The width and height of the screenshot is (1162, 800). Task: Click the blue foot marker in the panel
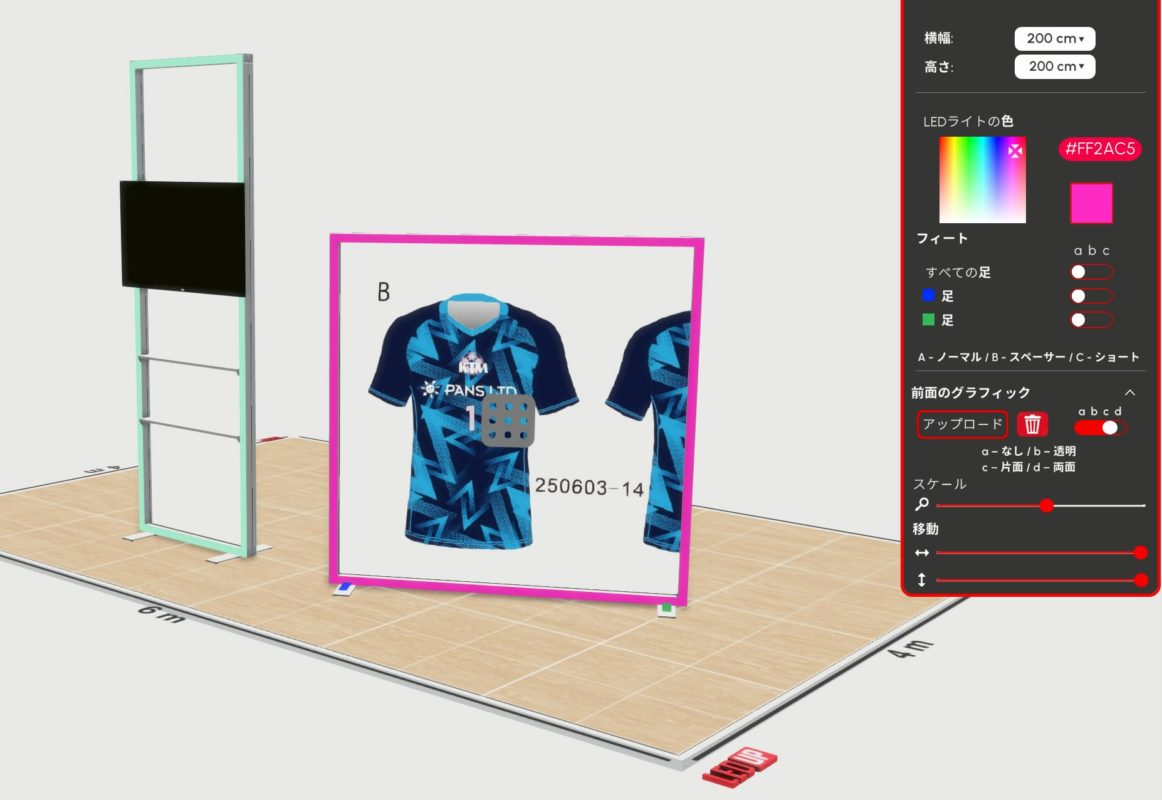pyautogui.click(x=929, y=296)
